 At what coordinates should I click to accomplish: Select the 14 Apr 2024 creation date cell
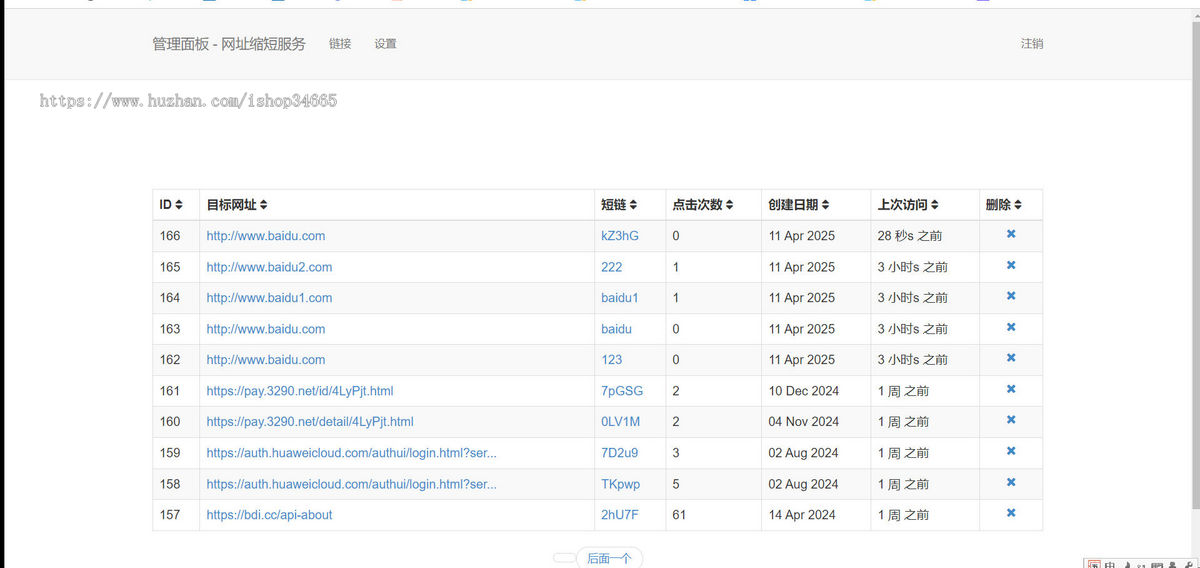[x=816, y=515]
